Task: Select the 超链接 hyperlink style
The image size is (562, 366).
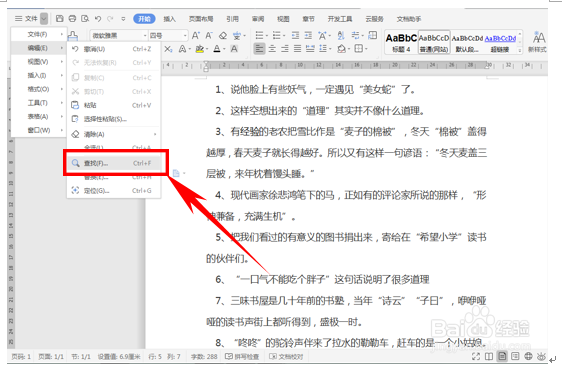Action: click(x=500, y=42)
